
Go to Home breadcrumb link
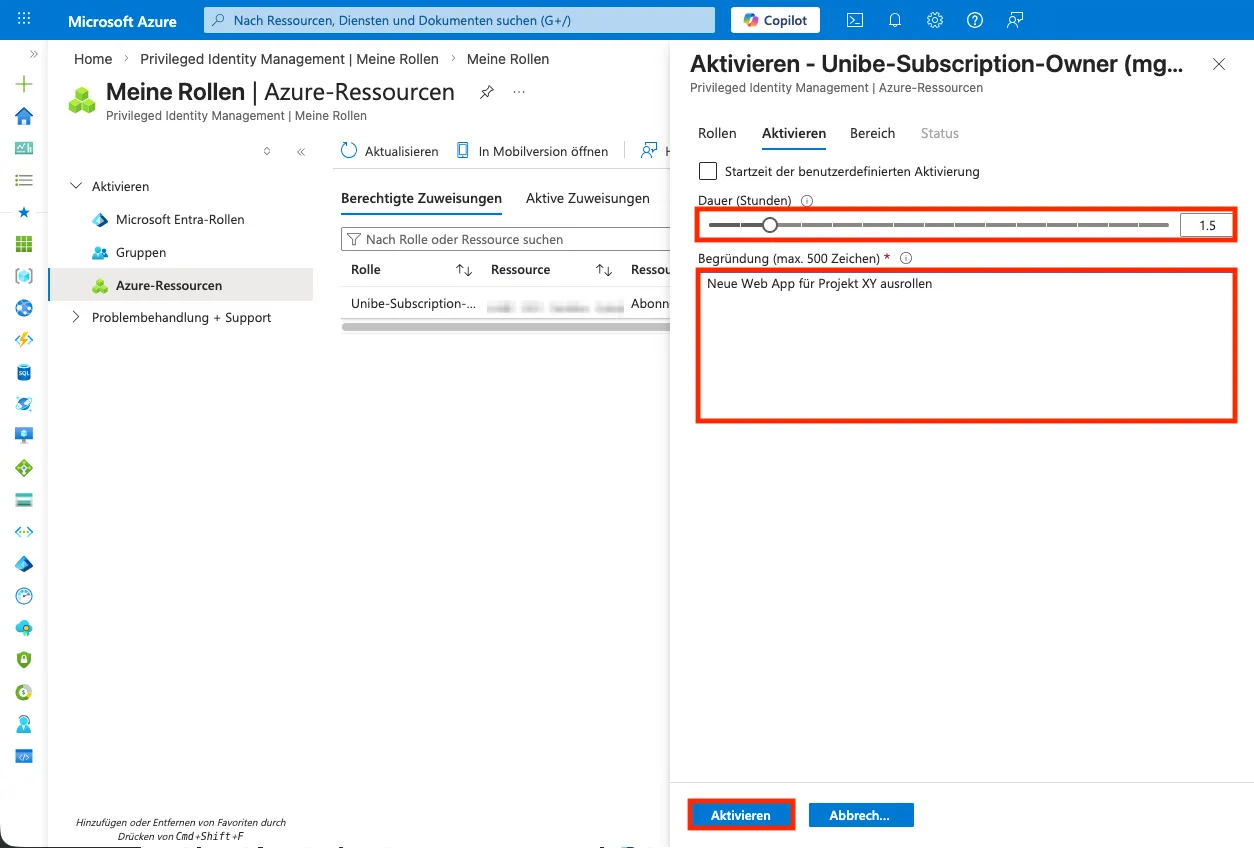pos(93,59)
